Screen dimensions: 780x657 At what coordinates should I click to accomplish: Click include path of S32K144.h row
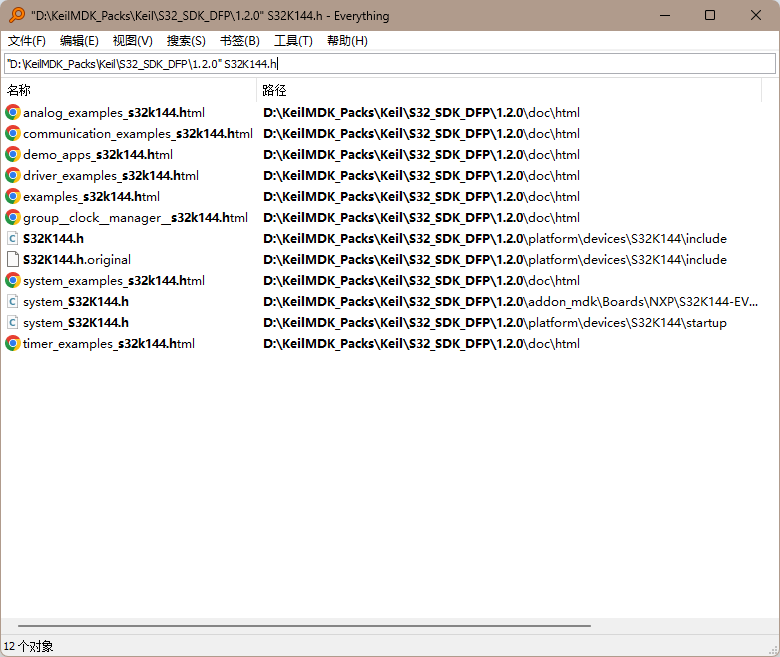coord(495,239)
